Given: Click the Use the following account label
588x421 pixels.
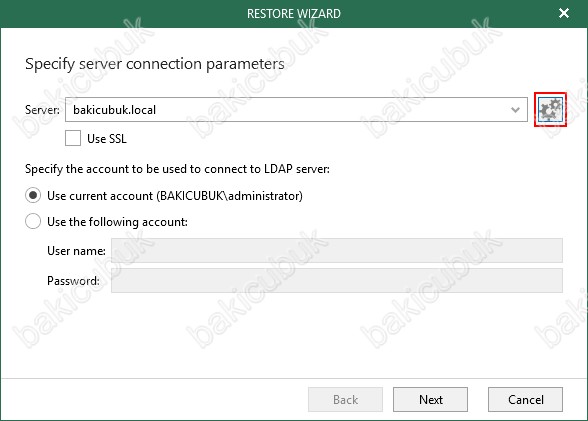Looking at the screenshot, I should [x=117, y=222].
